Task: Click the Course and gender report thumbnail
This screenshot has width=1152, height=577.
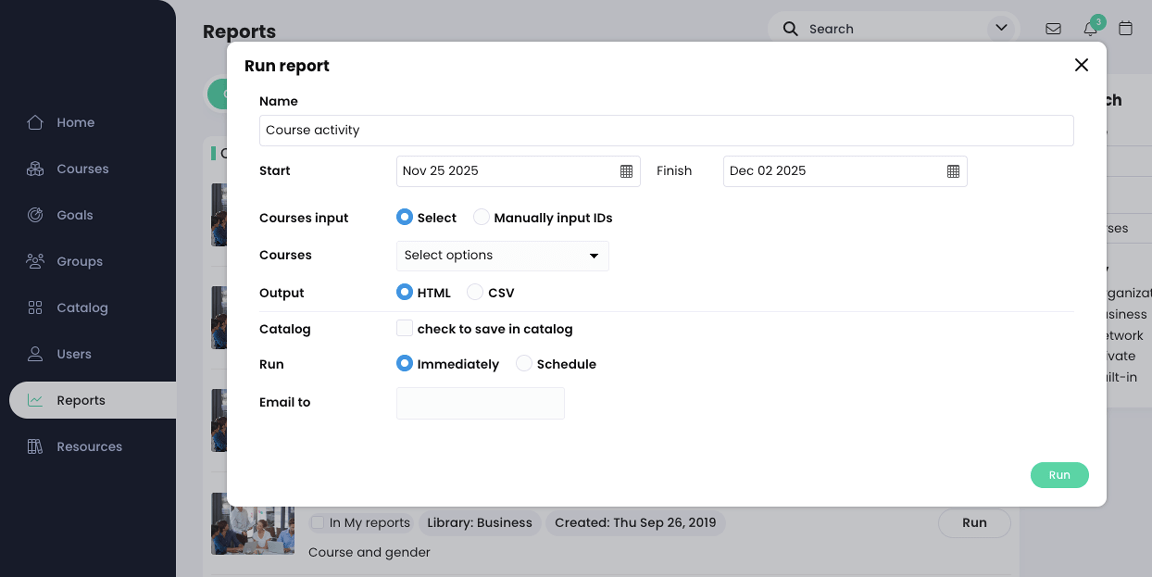Action: [253, 523]
